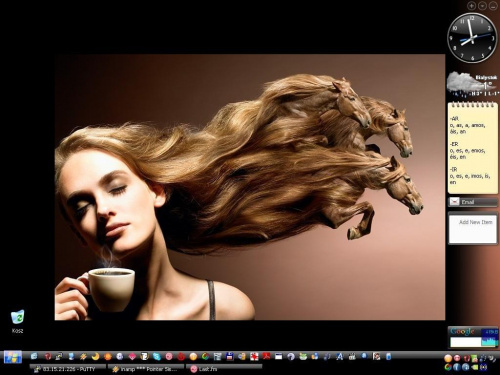Launch the blue letter A font icon
This screenshot has height=375, width=500.
pos(340,356)
